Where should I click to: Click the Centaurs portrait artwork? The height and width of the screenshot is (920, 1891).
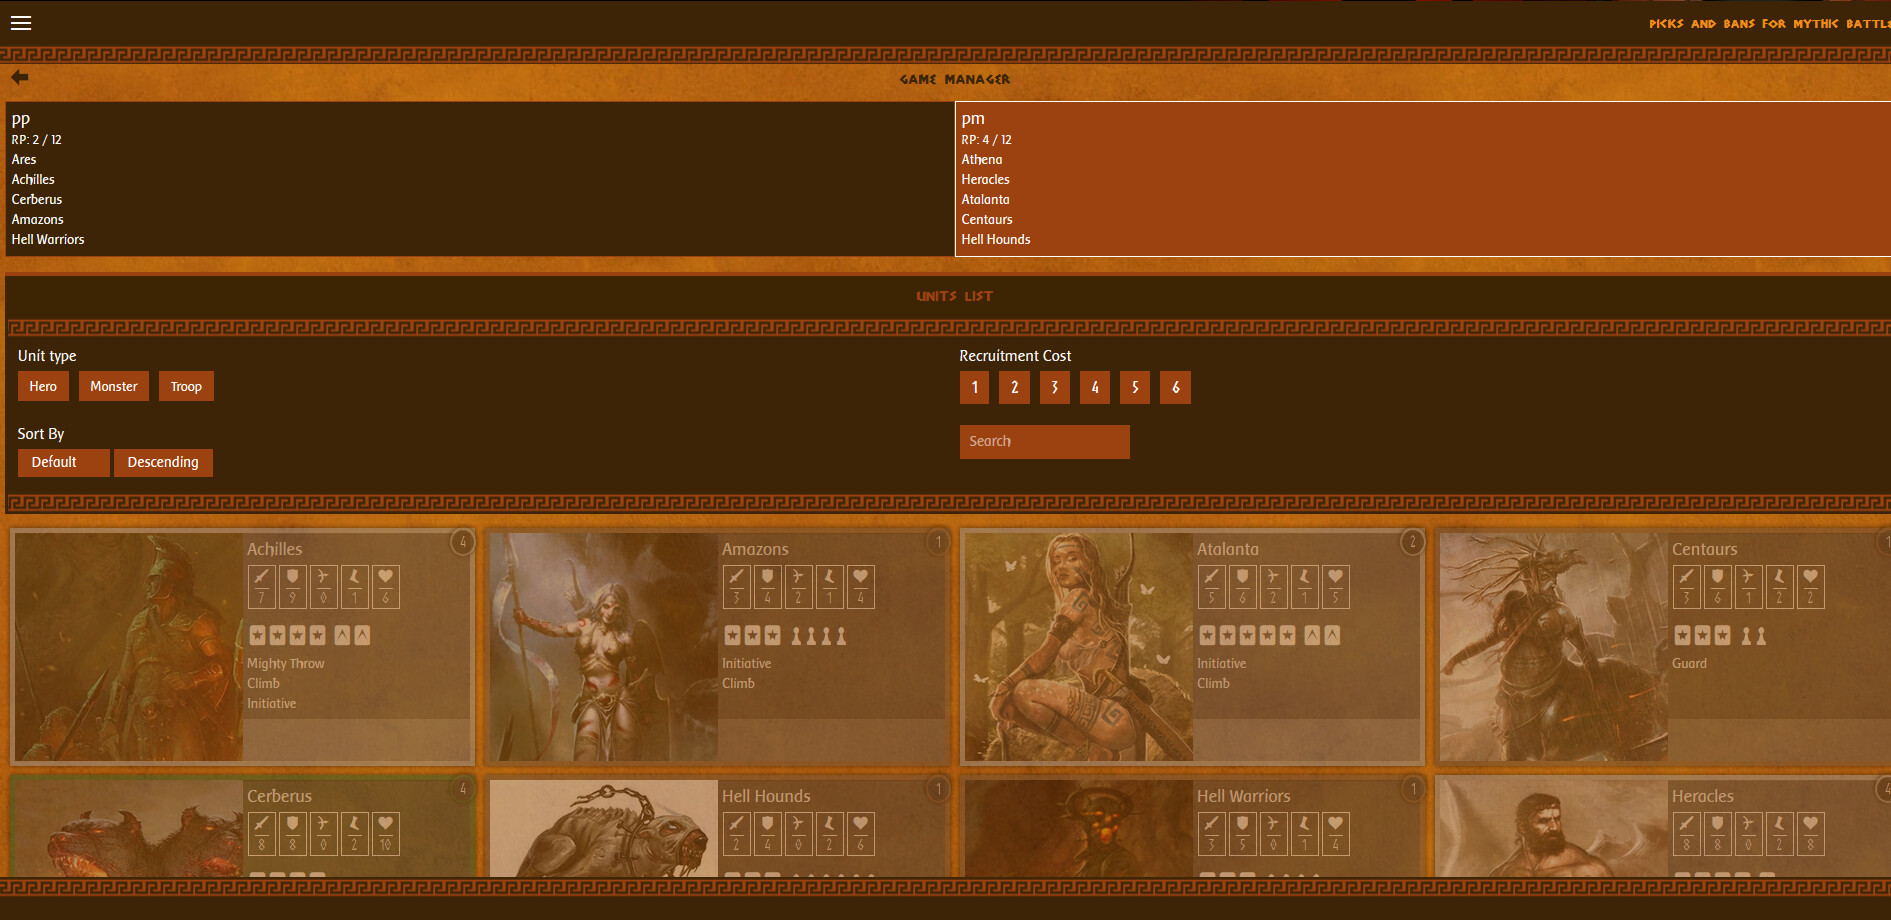tap(1554, 646)
